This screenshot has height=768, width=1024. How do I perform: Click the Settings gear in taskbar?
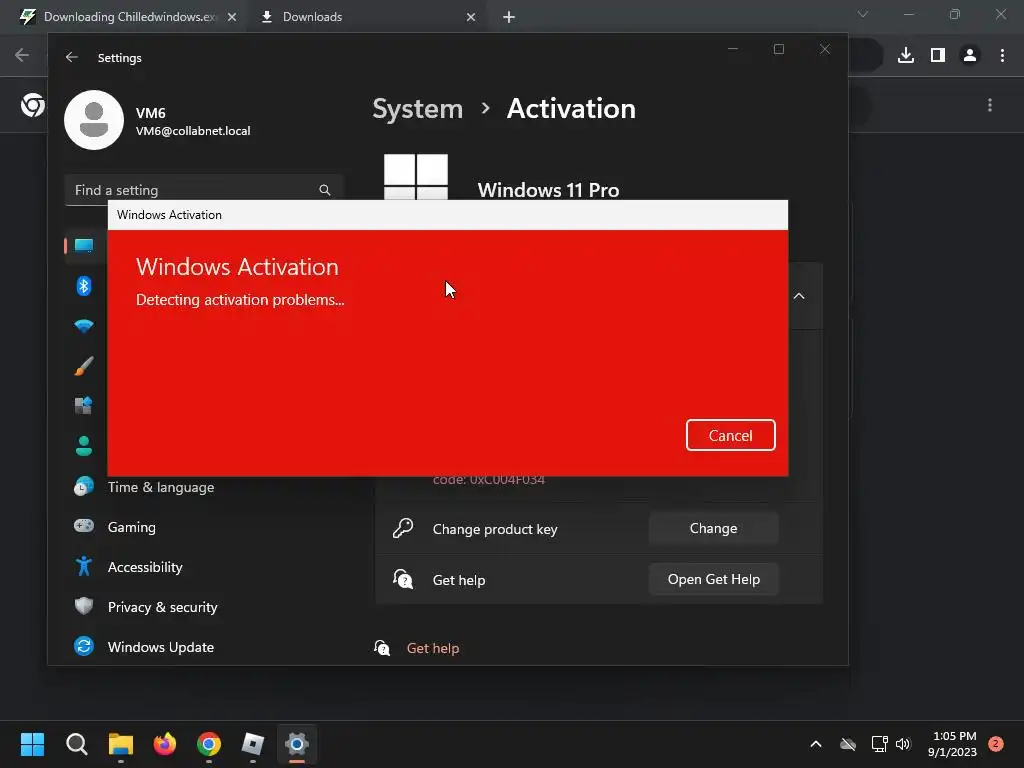[296, 744]
